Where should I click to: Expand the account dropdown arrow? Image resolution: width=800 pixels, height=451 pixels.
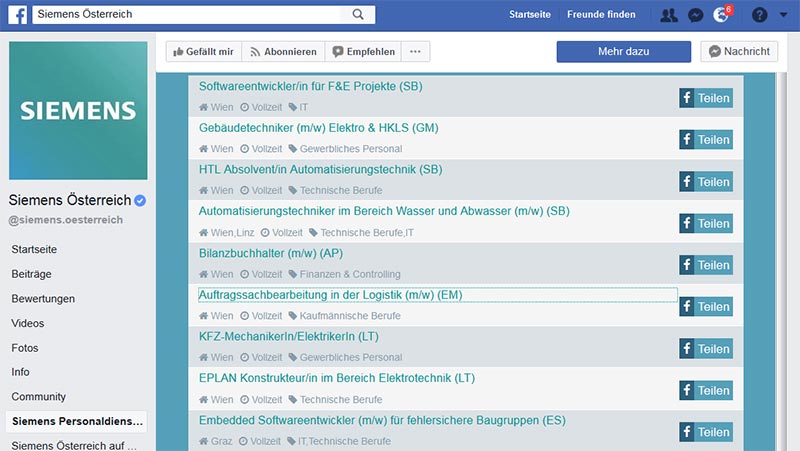783,15
